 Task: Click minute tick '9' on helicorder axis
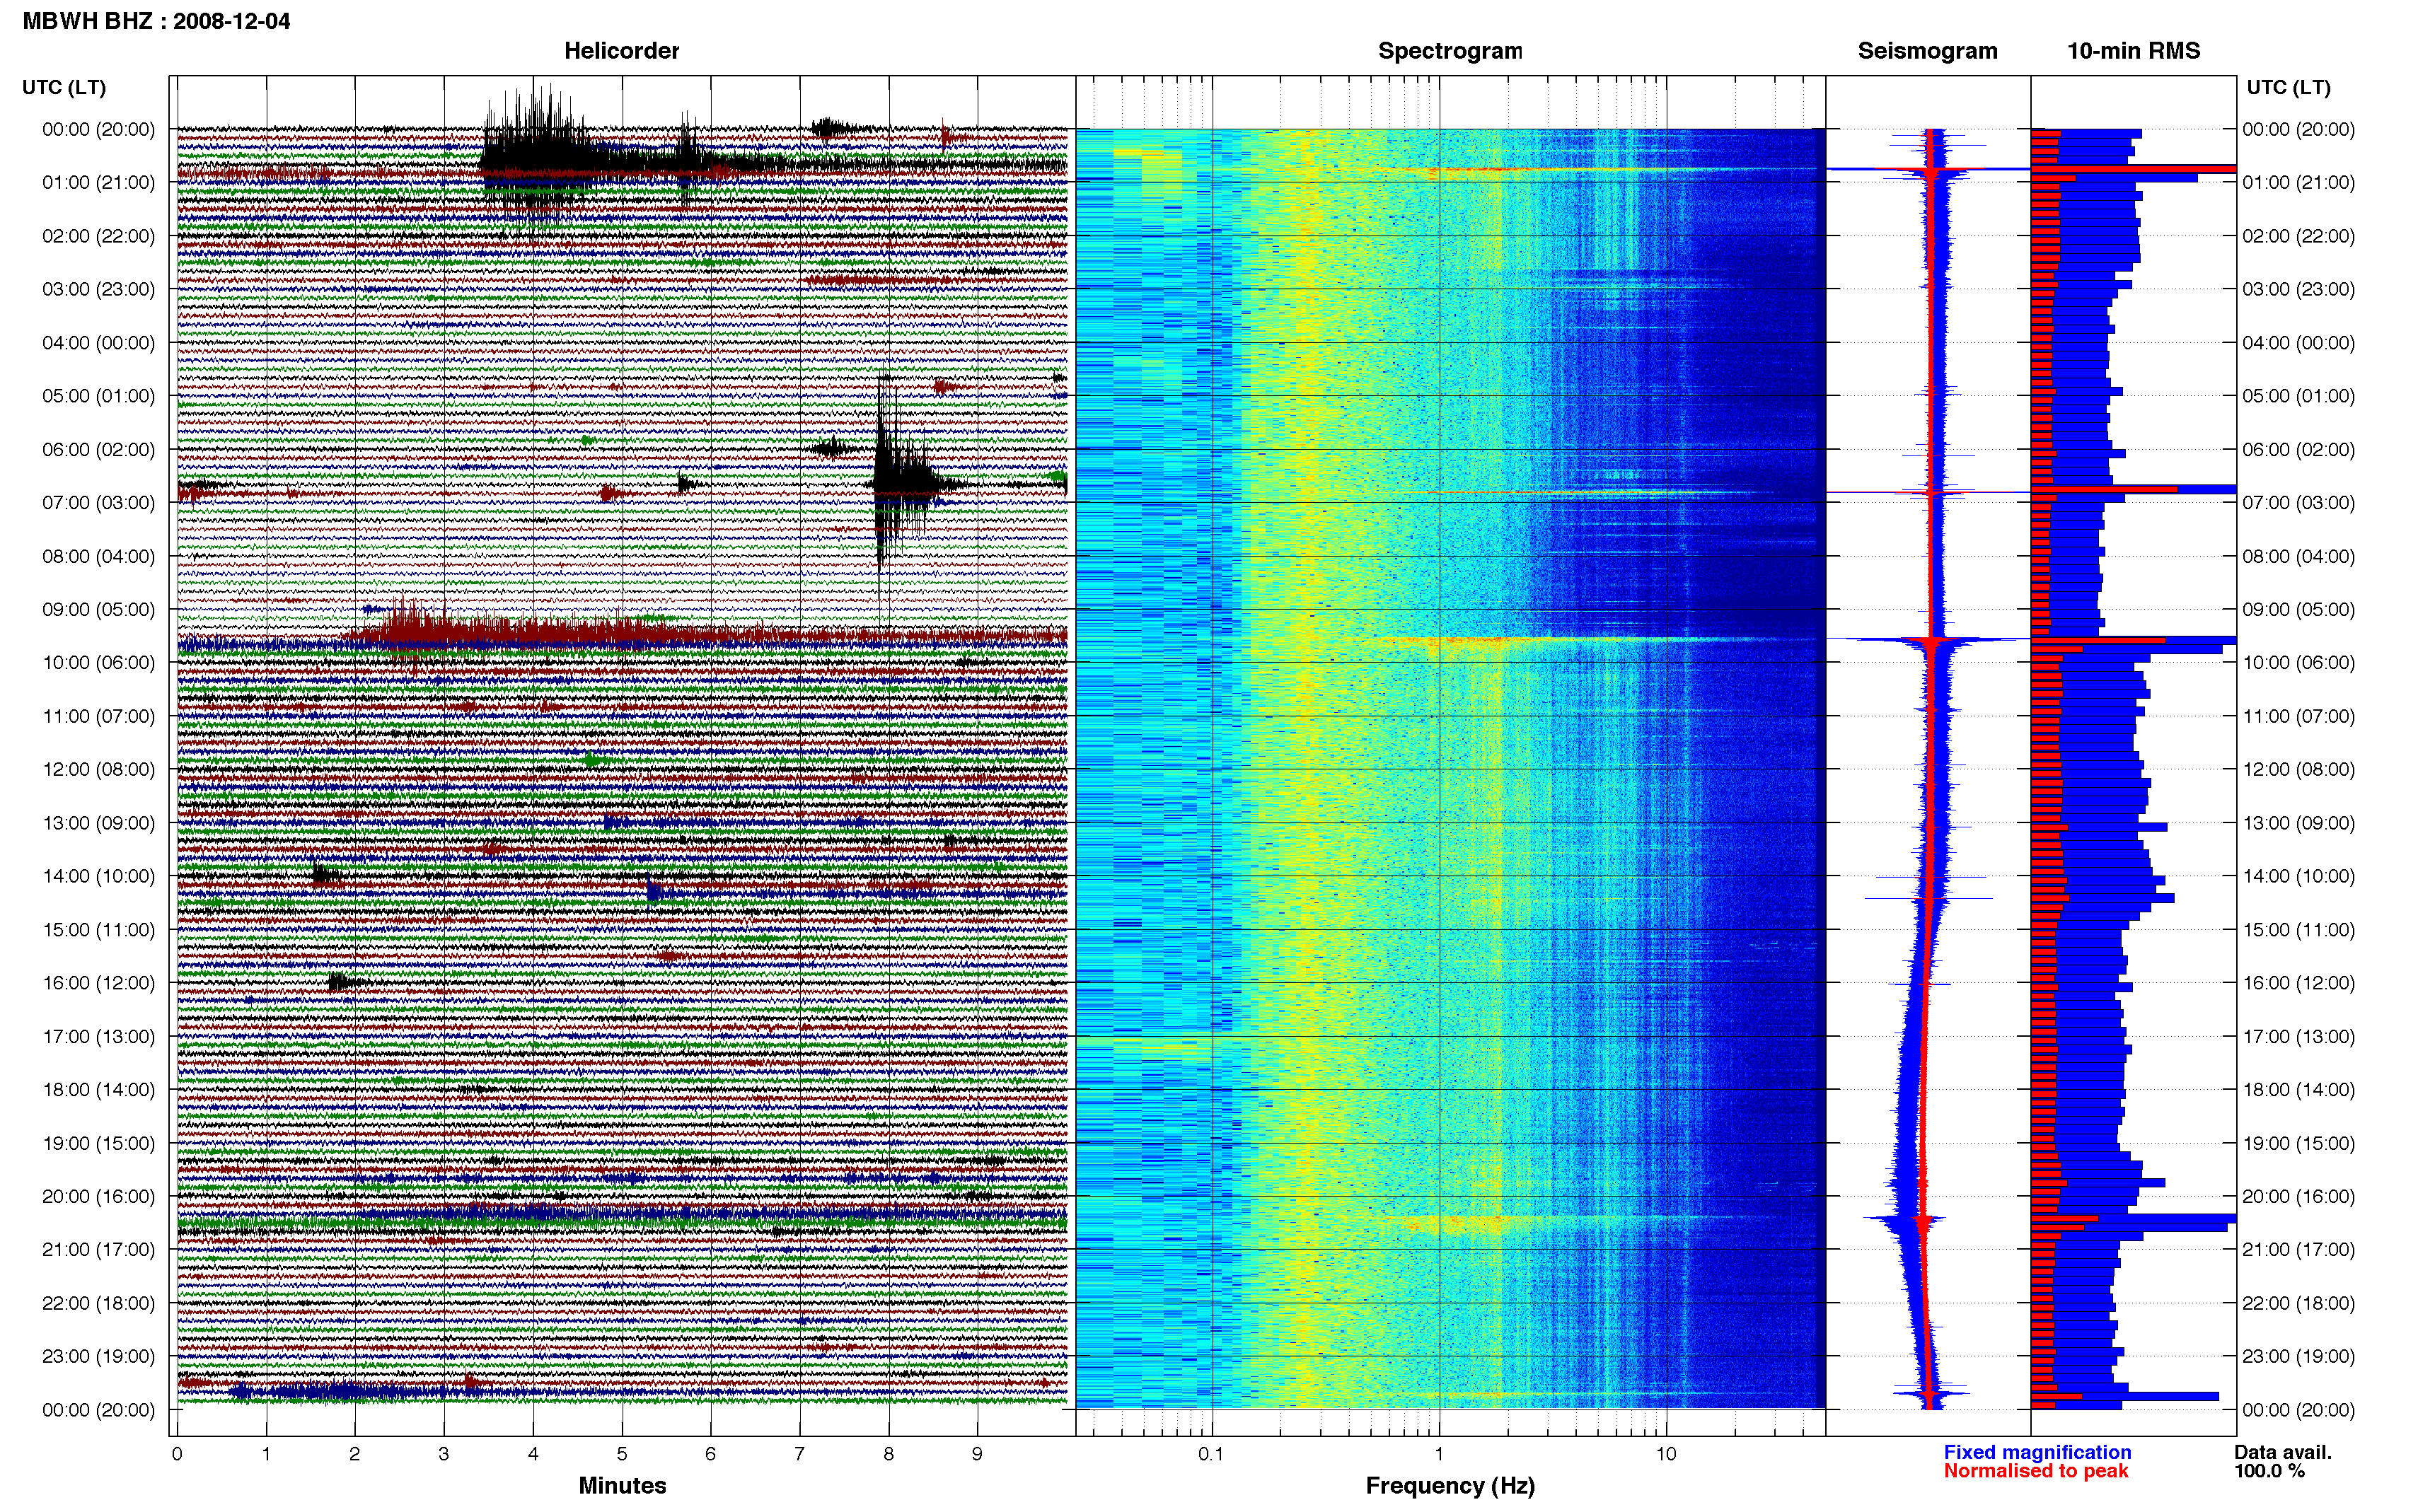977,1454
